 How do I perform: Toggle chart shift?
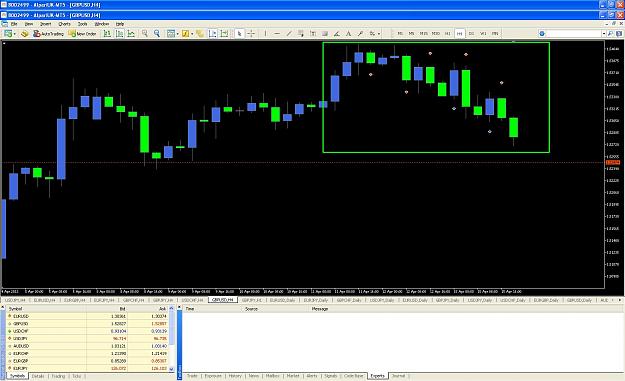click(x=224, y=34)
